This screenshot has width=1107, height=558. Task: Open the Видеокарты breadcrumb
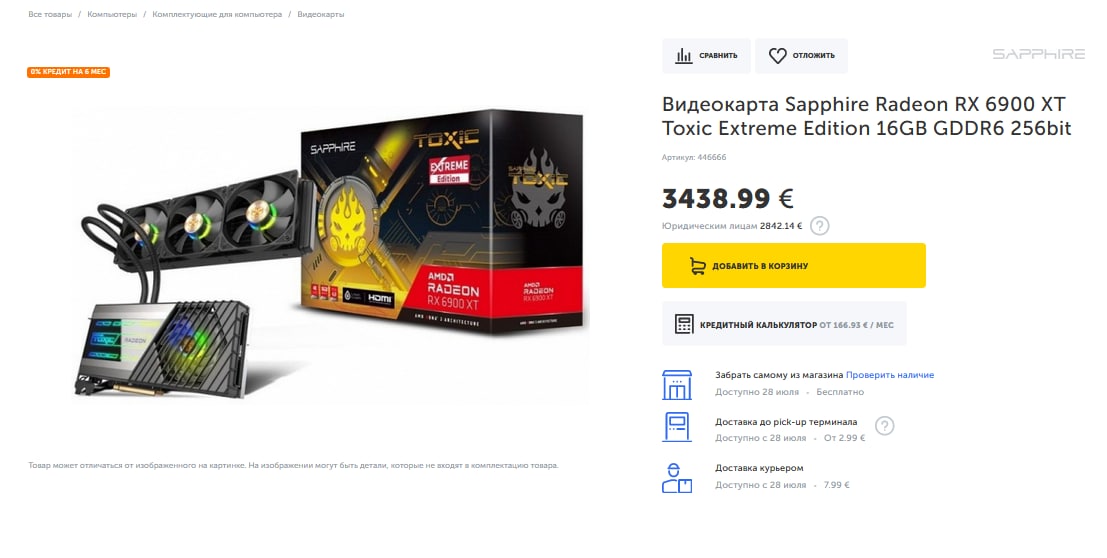coord(321,14)
